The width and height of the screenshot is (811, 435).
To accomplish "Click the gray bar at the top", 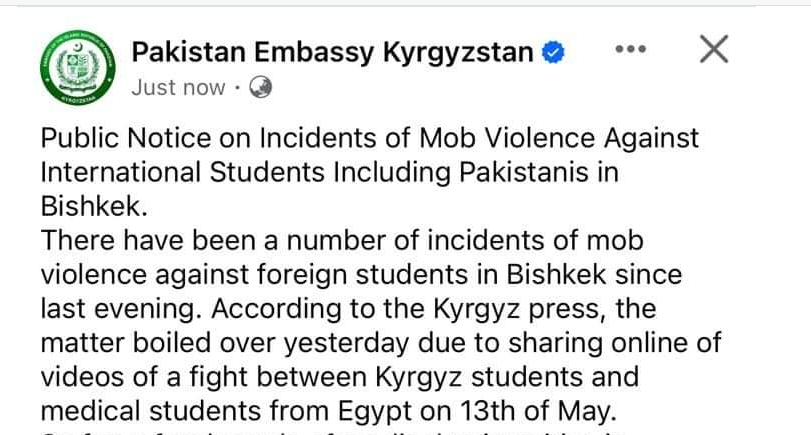I will pos(406,3).
